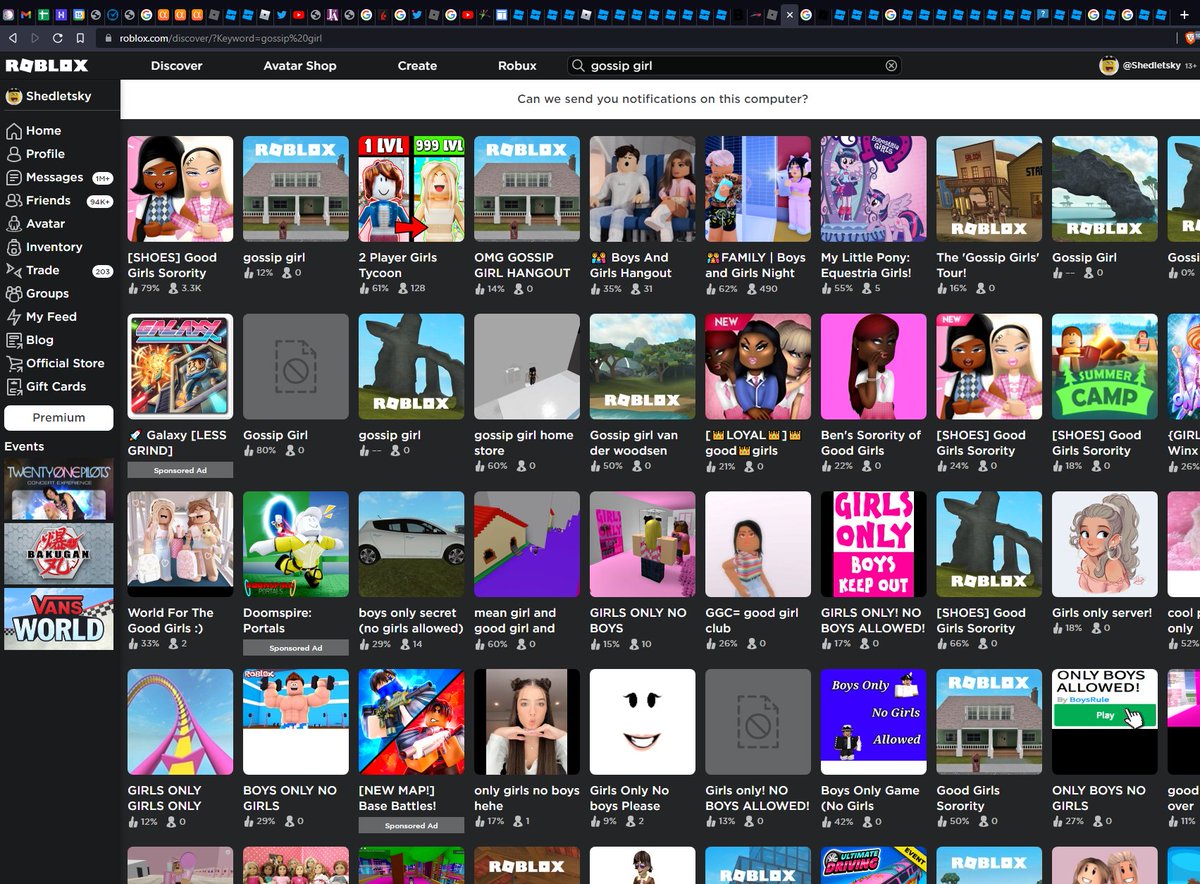Open World For The Good Girls :)
Viewport: 1200px width, 884px height.
[180, 544]
